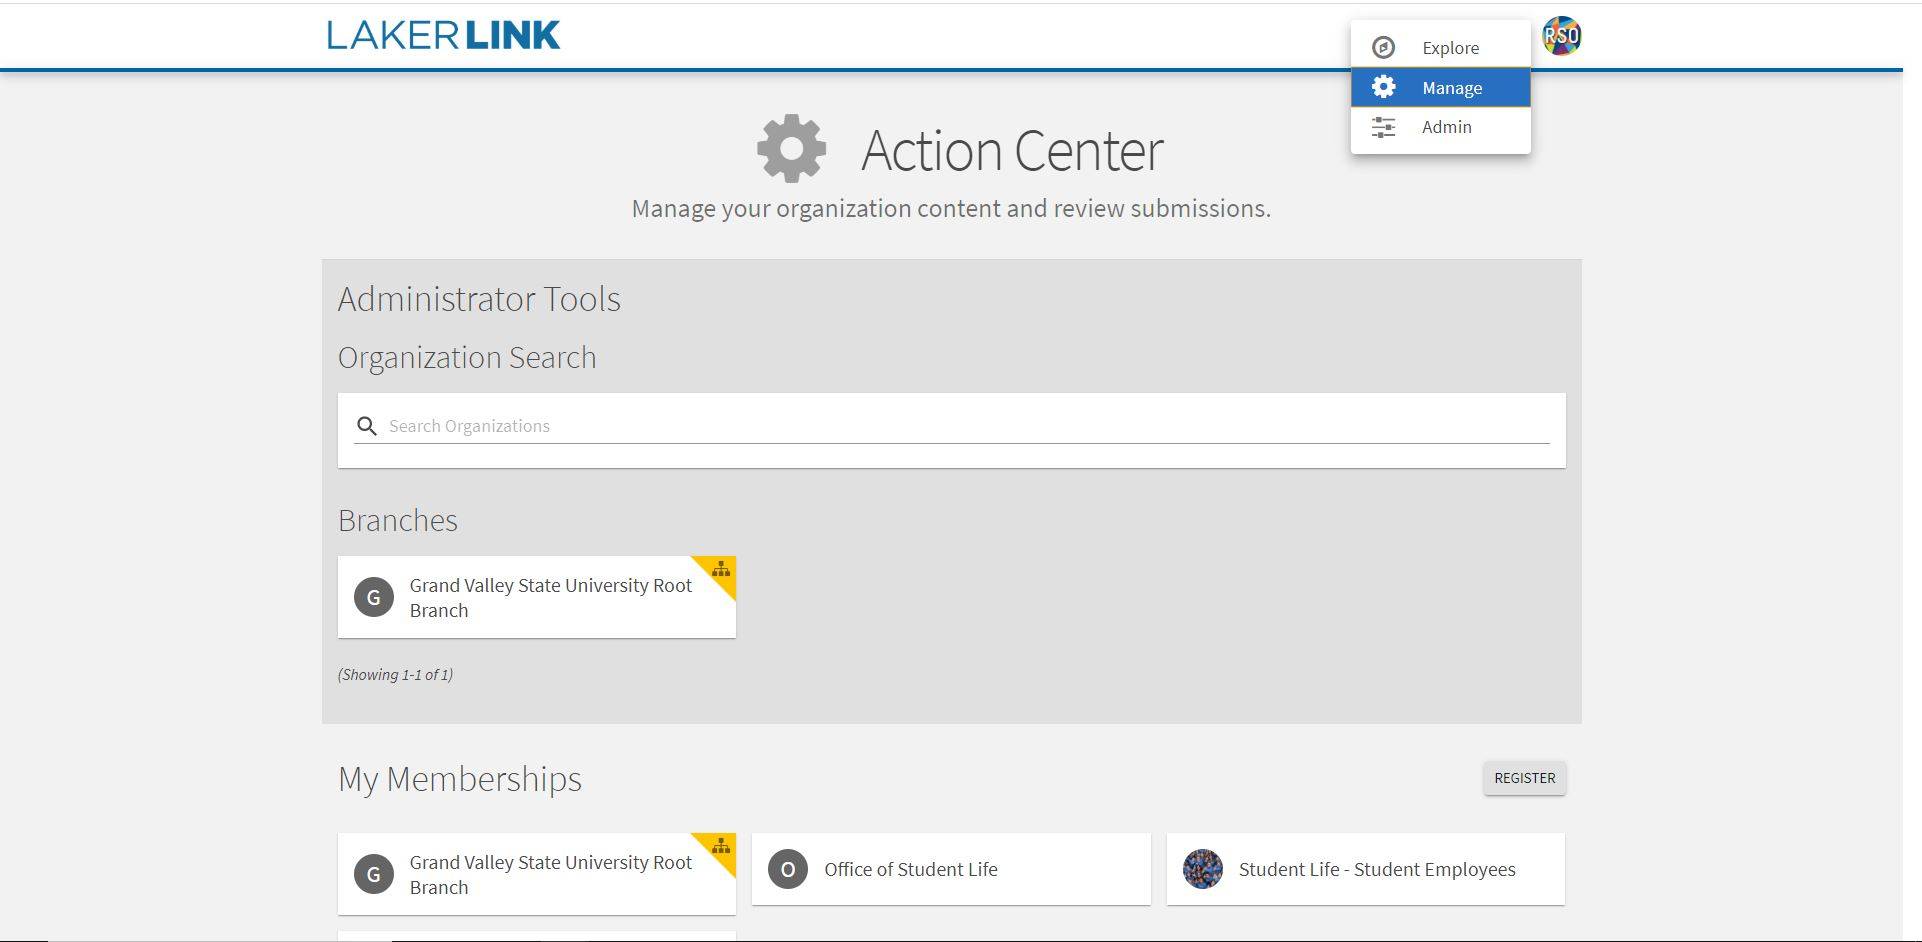Click the Student Employees group thumbnail
This screenshot has height=942, width=1922.
click(x=1203, y=870)
